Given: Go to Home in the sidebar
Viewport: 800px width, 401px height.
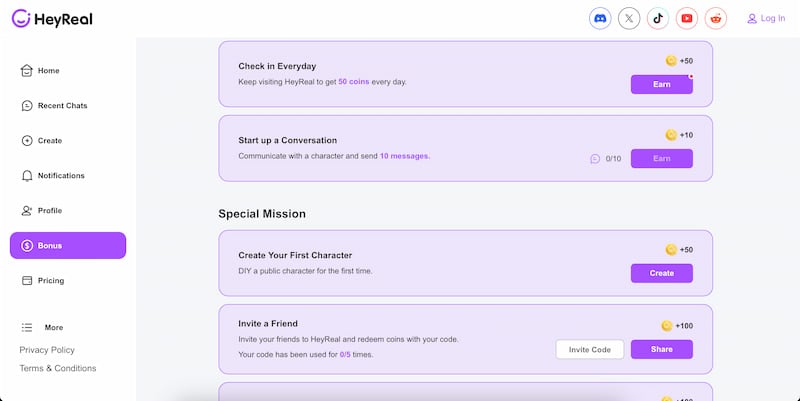Looking at the screenshot, I should [x=68, y=70].
